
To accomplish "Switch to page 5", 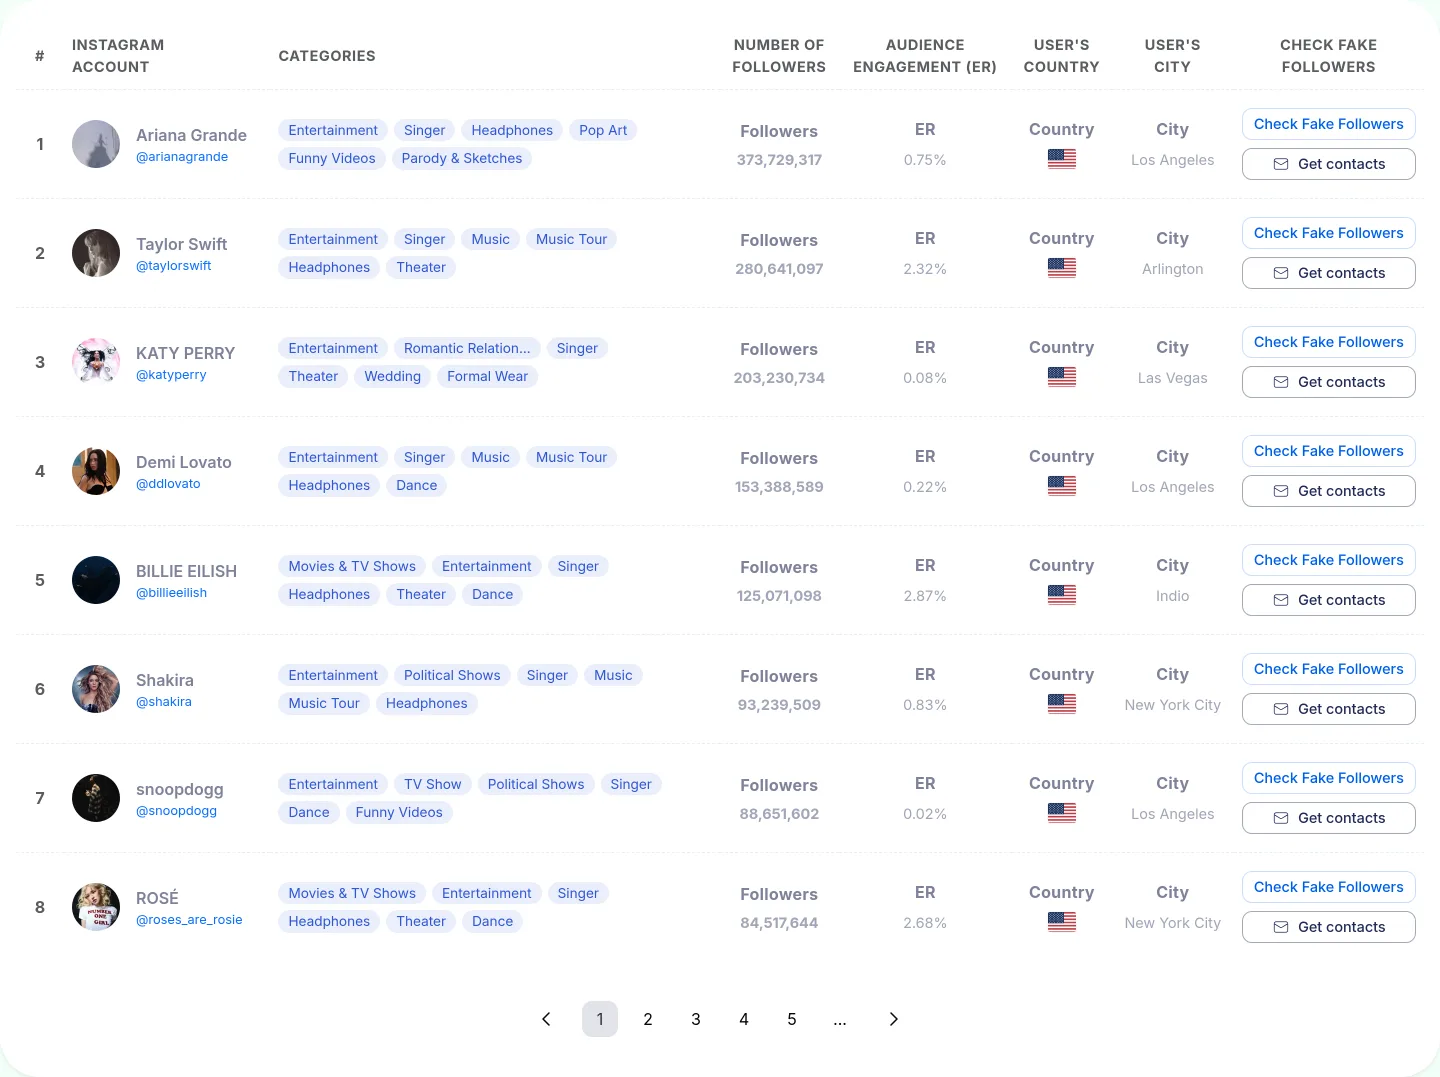I will (x=792, y=1019).
